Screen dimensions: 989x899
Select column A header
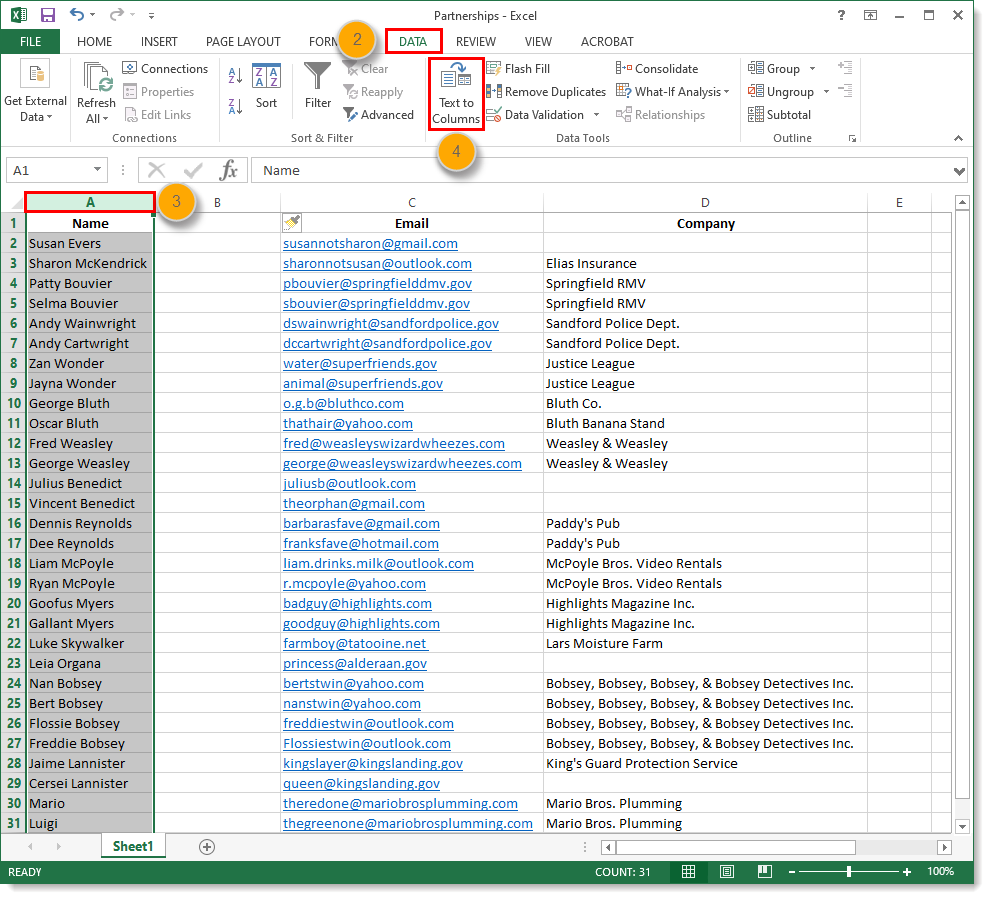[90, 203]
